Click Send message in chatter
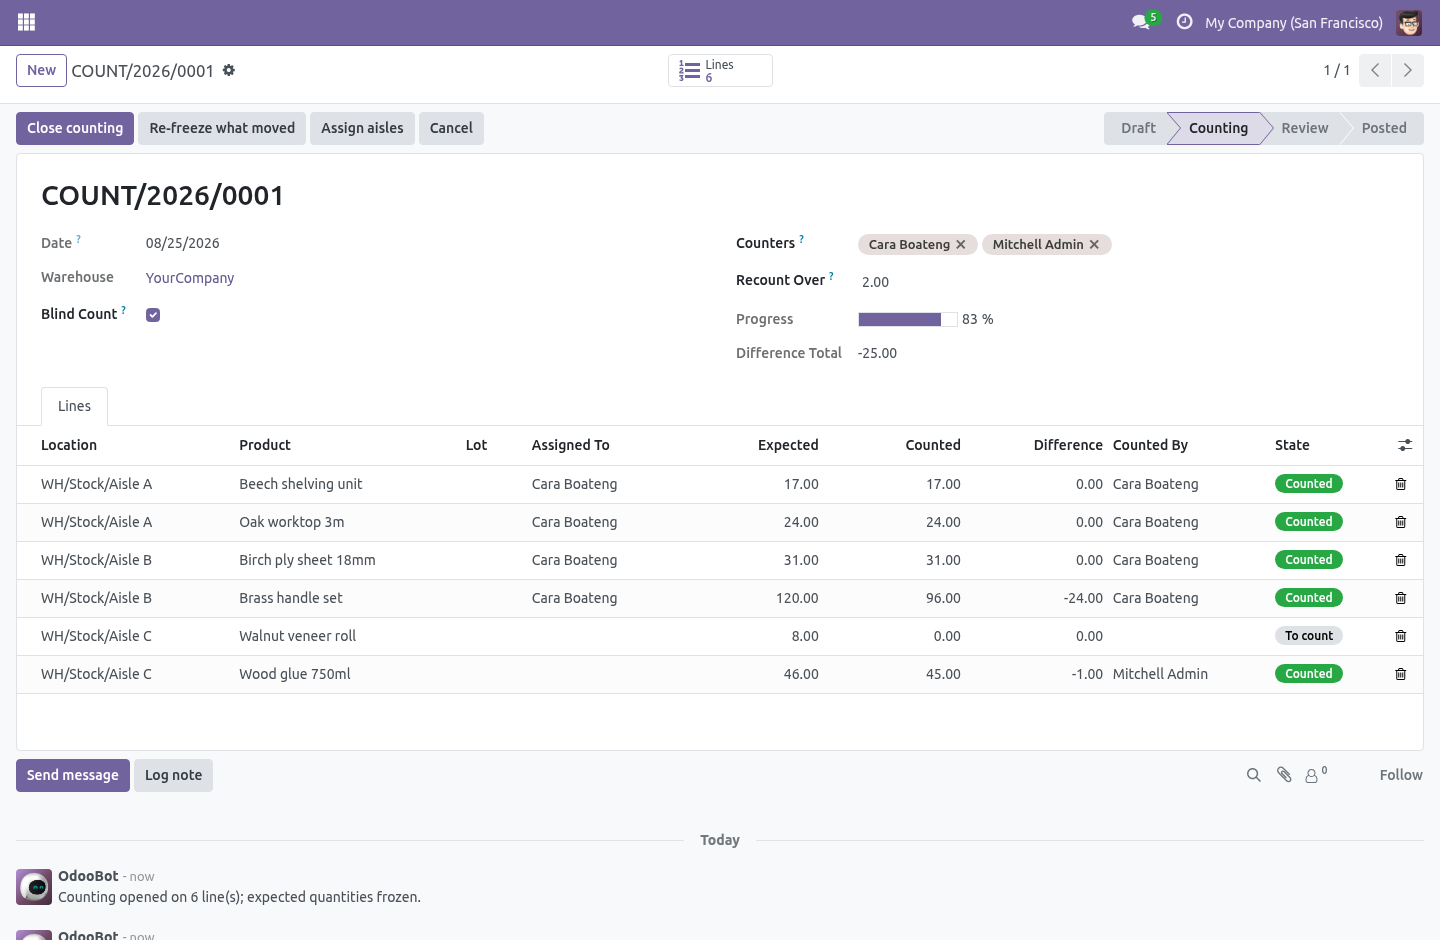Screen dimensions: 1440x940 73,775
